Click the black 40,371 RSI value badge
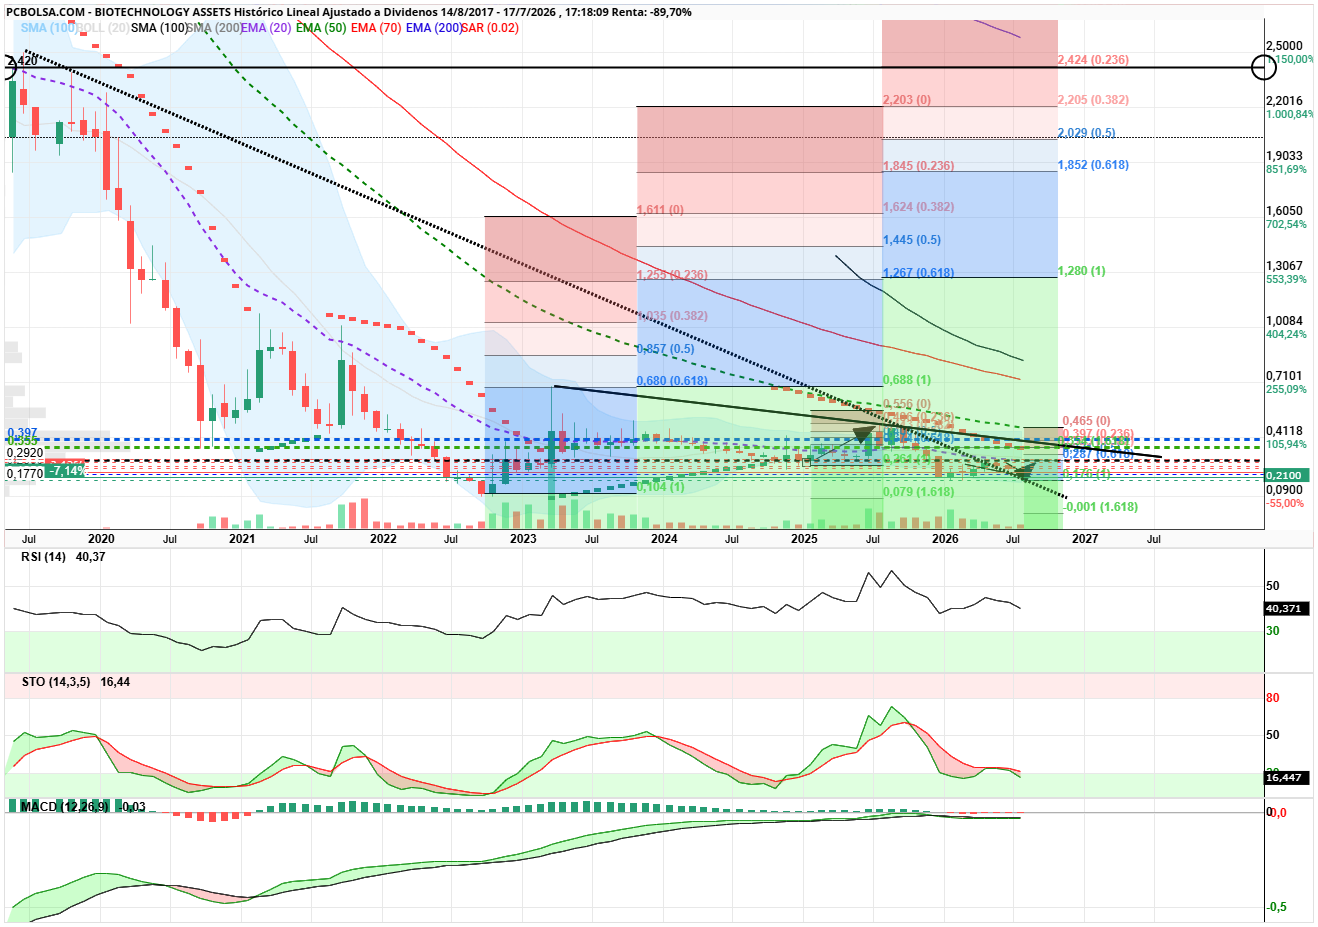 coord(1284,608)
